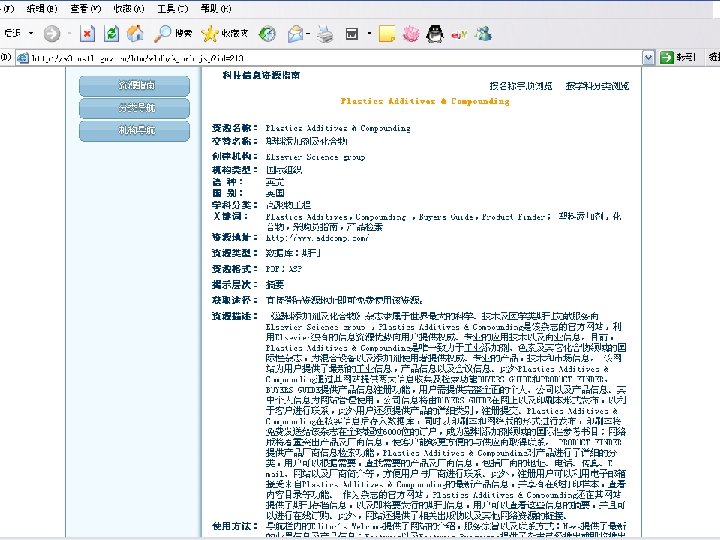
Task: Click the third sidebar button 机构导航
Action: [x=134, y=131]
